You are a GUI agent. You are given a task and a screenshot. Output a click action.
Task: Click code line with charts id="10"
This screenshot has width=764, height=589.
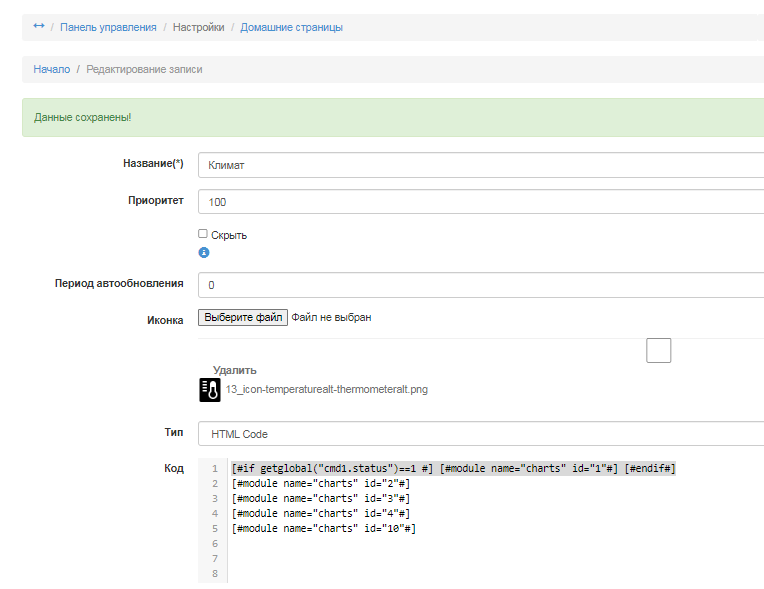[x=323, y=528]
